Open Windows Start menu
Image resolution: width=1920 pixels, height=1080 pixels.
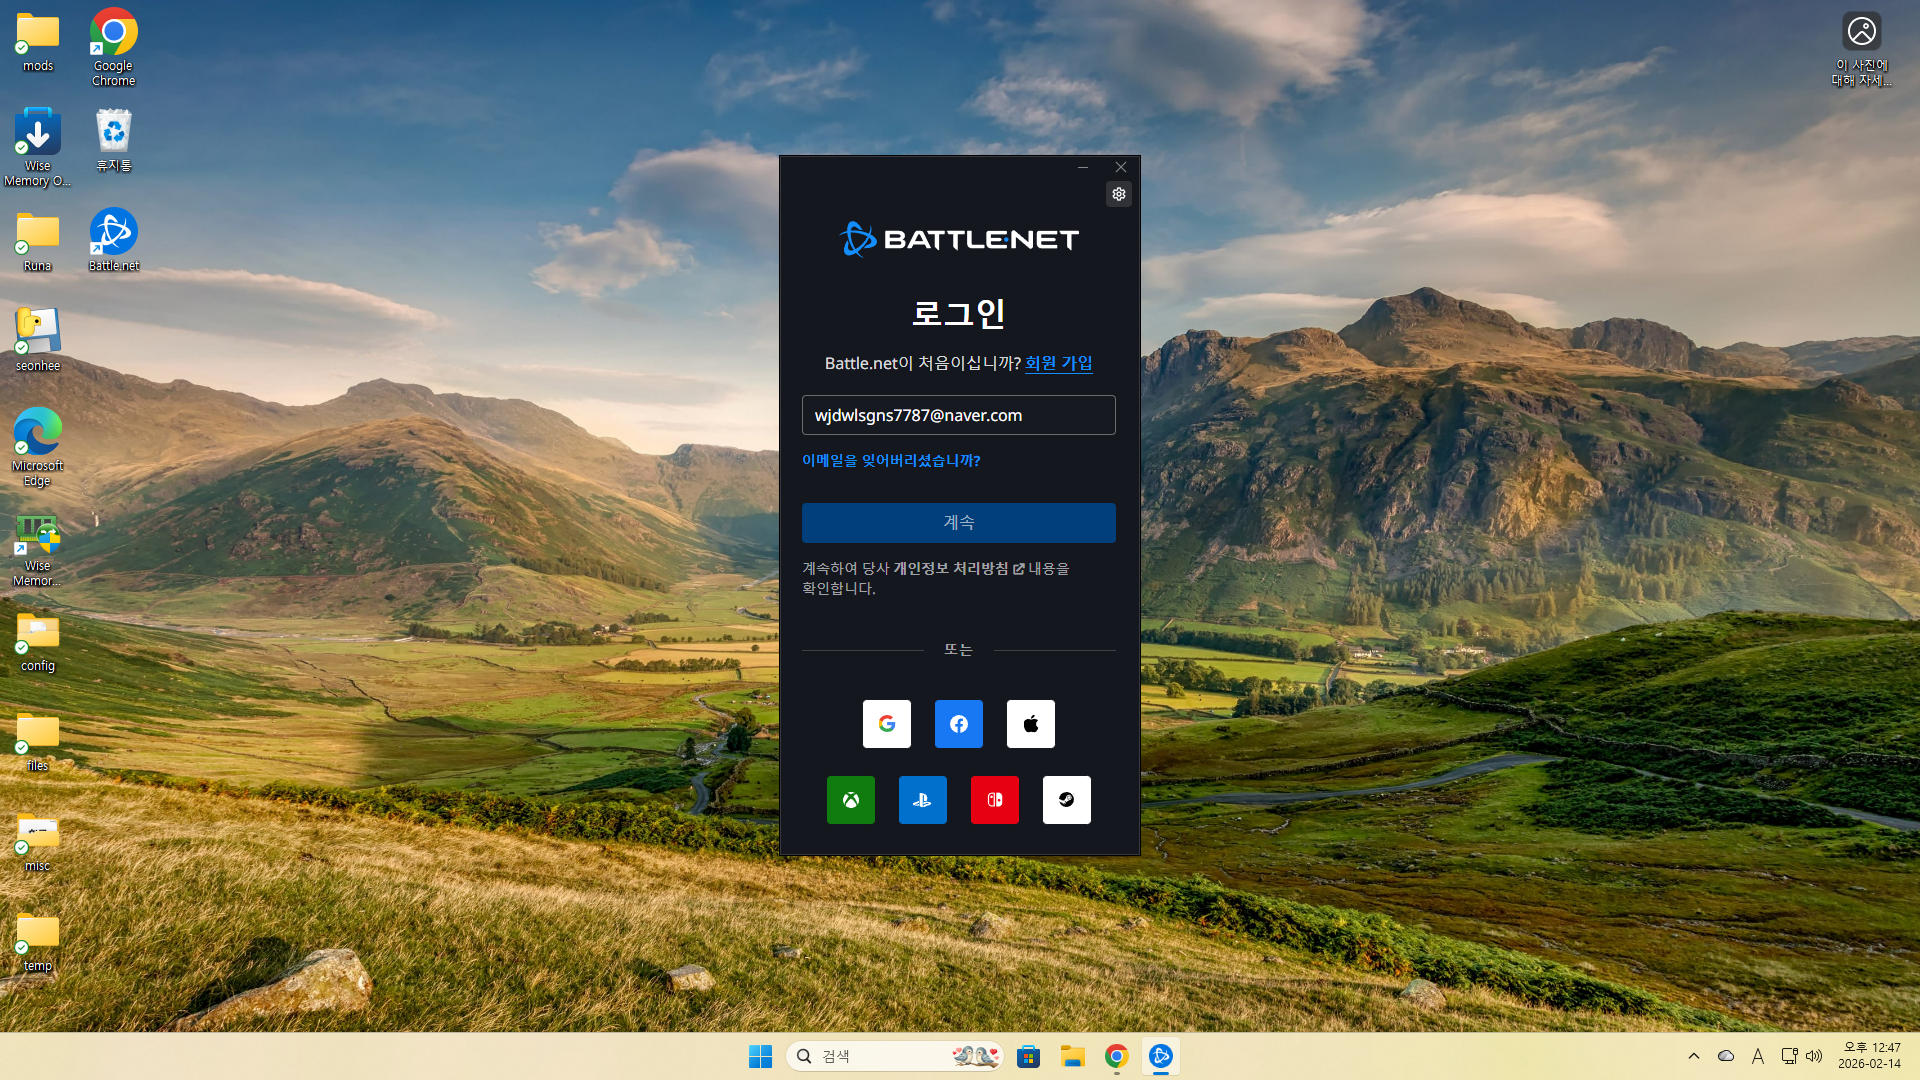pos(760,1056)
